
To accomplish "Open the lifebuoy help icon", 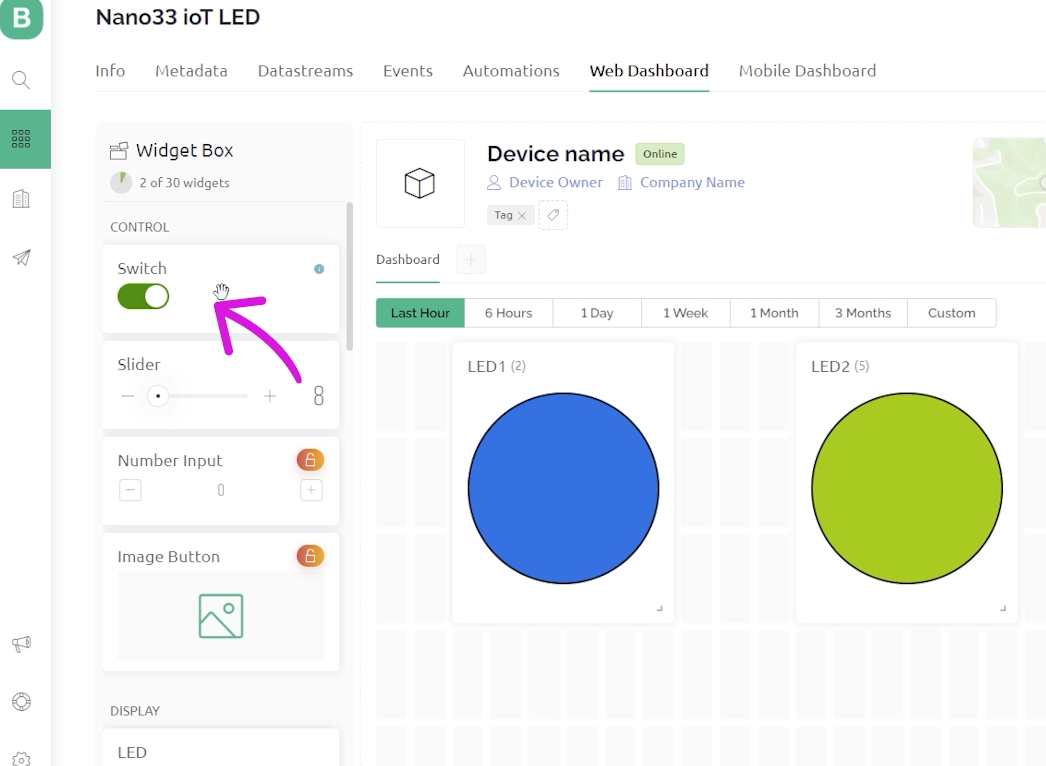I will [x=21, y=702].
